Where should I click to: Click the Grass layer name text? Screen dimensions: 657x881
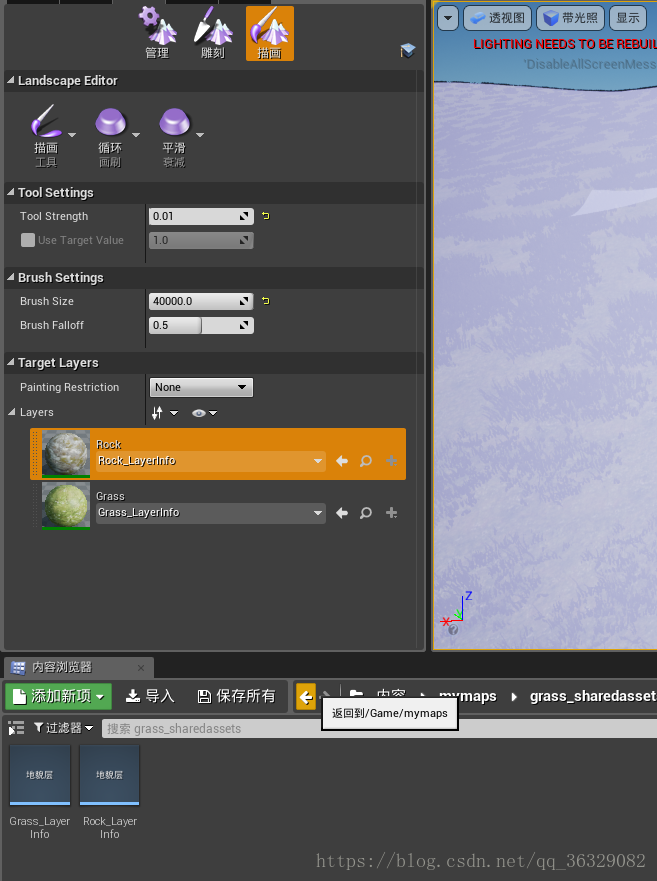(110, 496)
